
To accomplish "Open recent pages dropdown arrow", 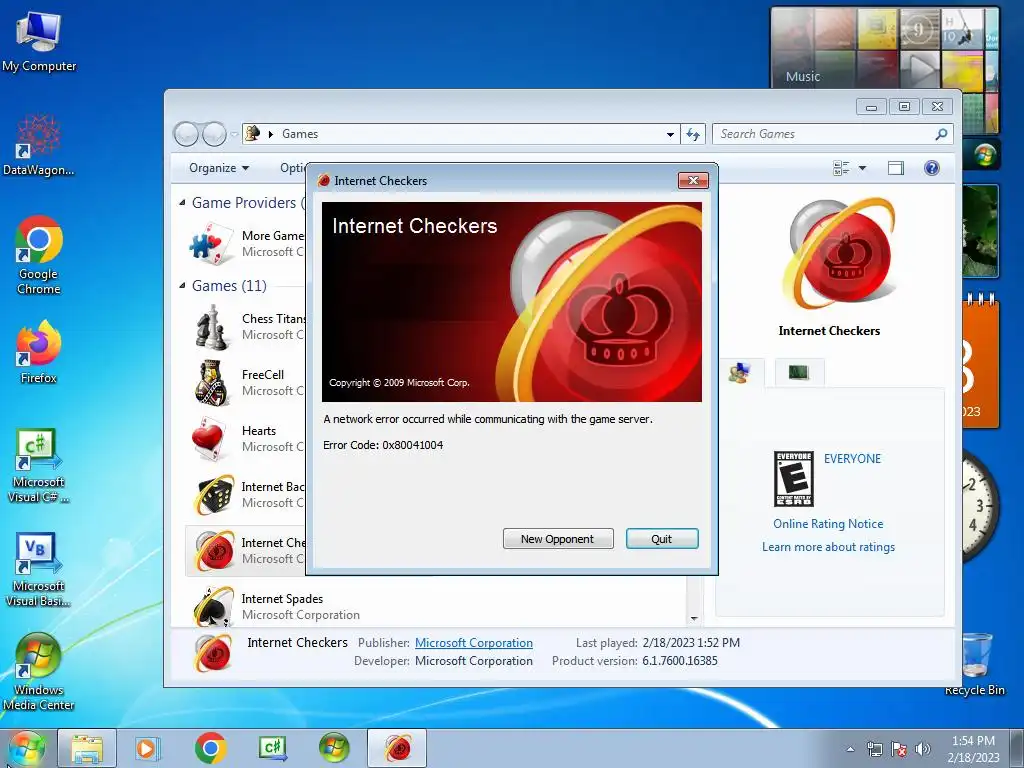I will click(x=234, y=134).
